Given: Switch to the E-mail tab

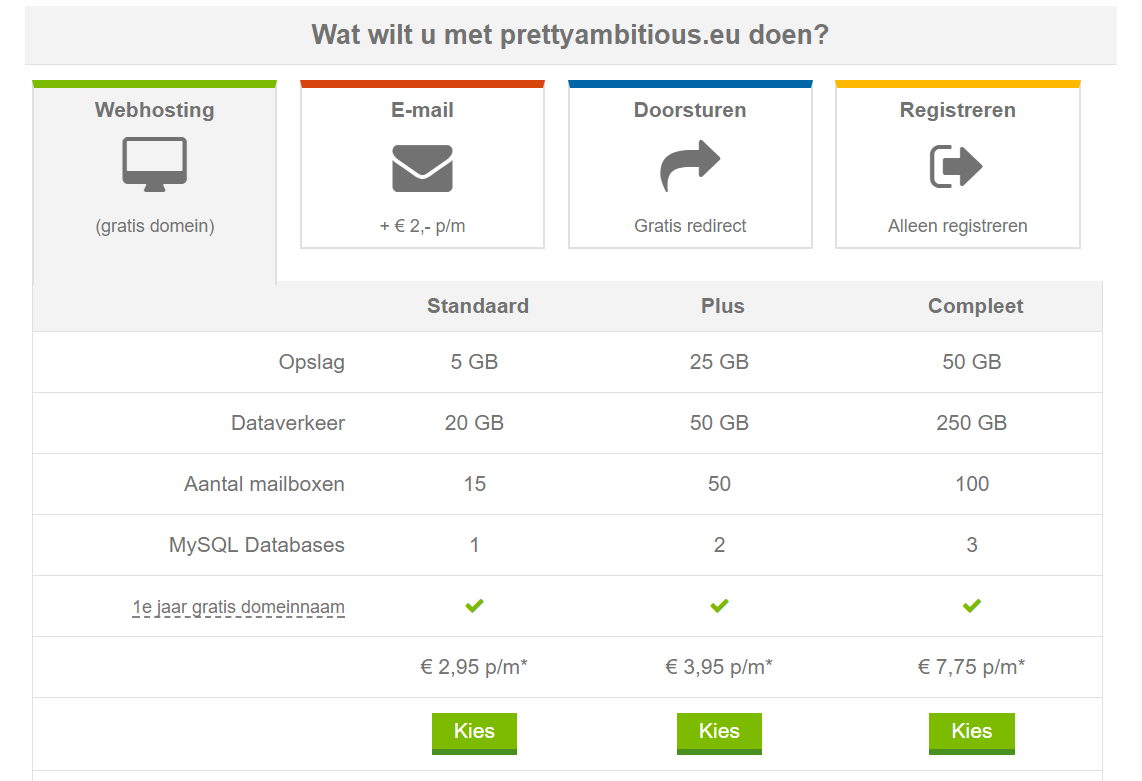Looking at the screenshot, I should click(x=422, y=165).
